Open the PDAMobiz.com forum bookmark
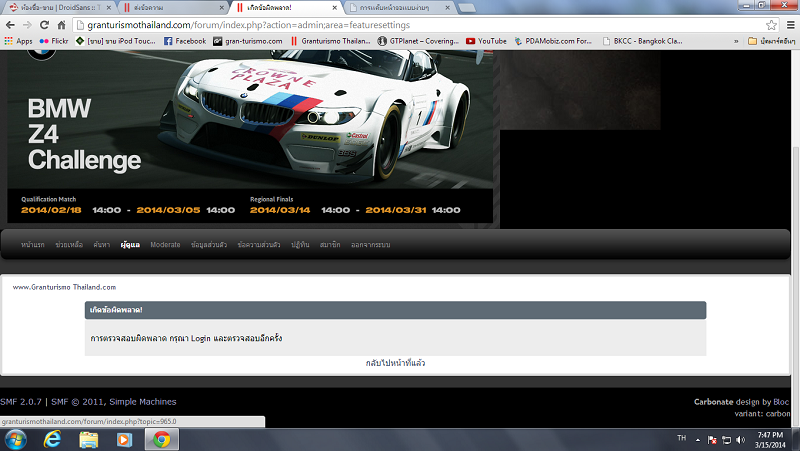The width and height of the screenshot is (800, 451). point(553,41)
